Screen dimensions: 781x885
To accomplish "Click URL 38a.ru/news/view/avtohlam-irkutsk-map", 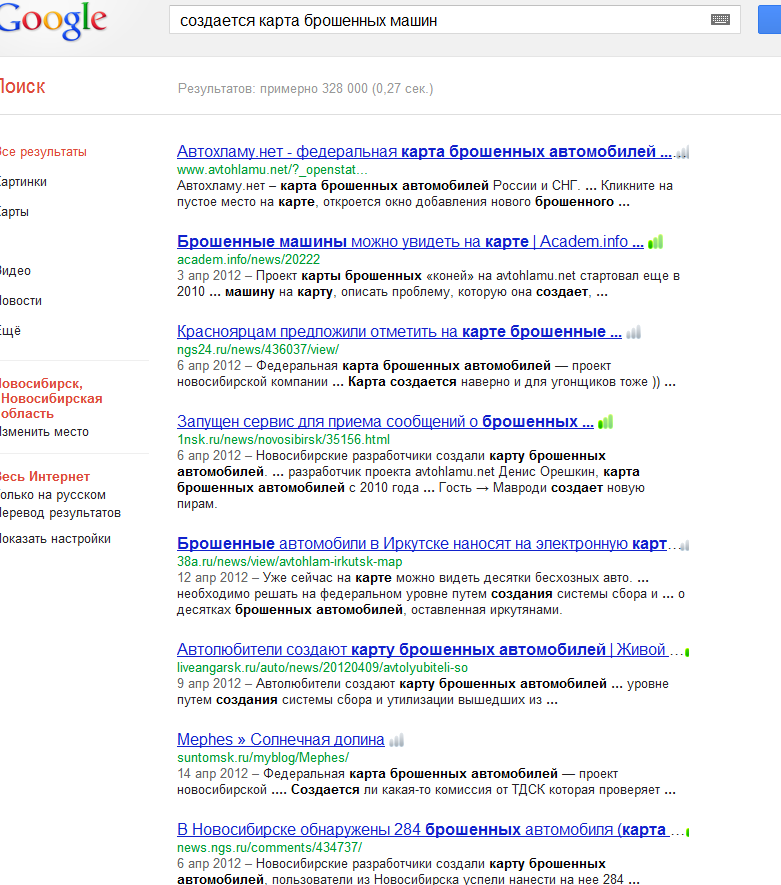I will coord(289,562).
